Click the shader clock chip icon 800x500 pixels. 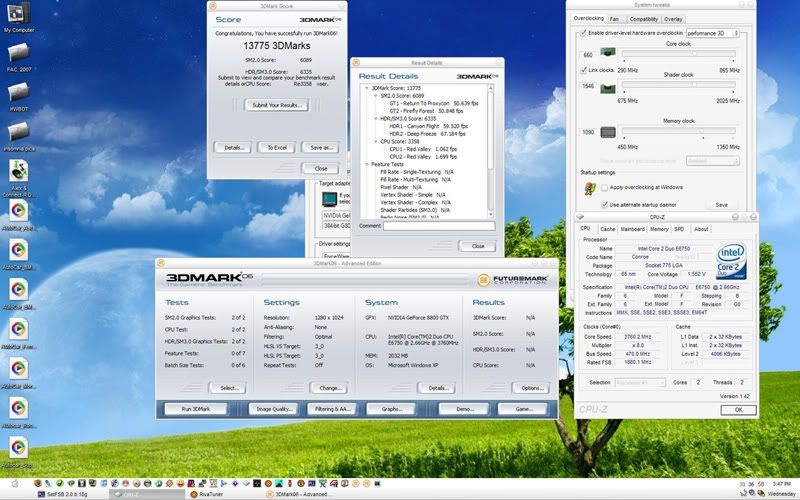tap(608, 87)
